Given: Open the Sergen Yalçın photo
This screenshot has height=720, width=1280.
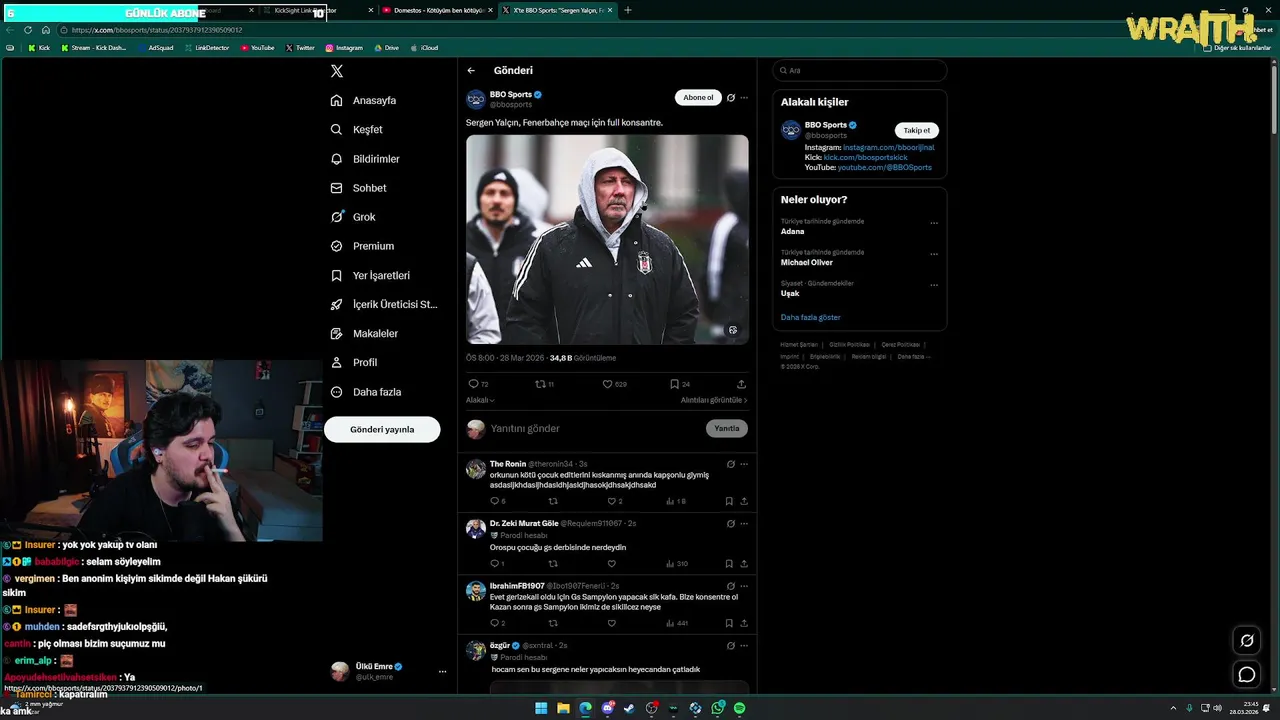Looking at the screenshot, I should (x=607, y=239).
